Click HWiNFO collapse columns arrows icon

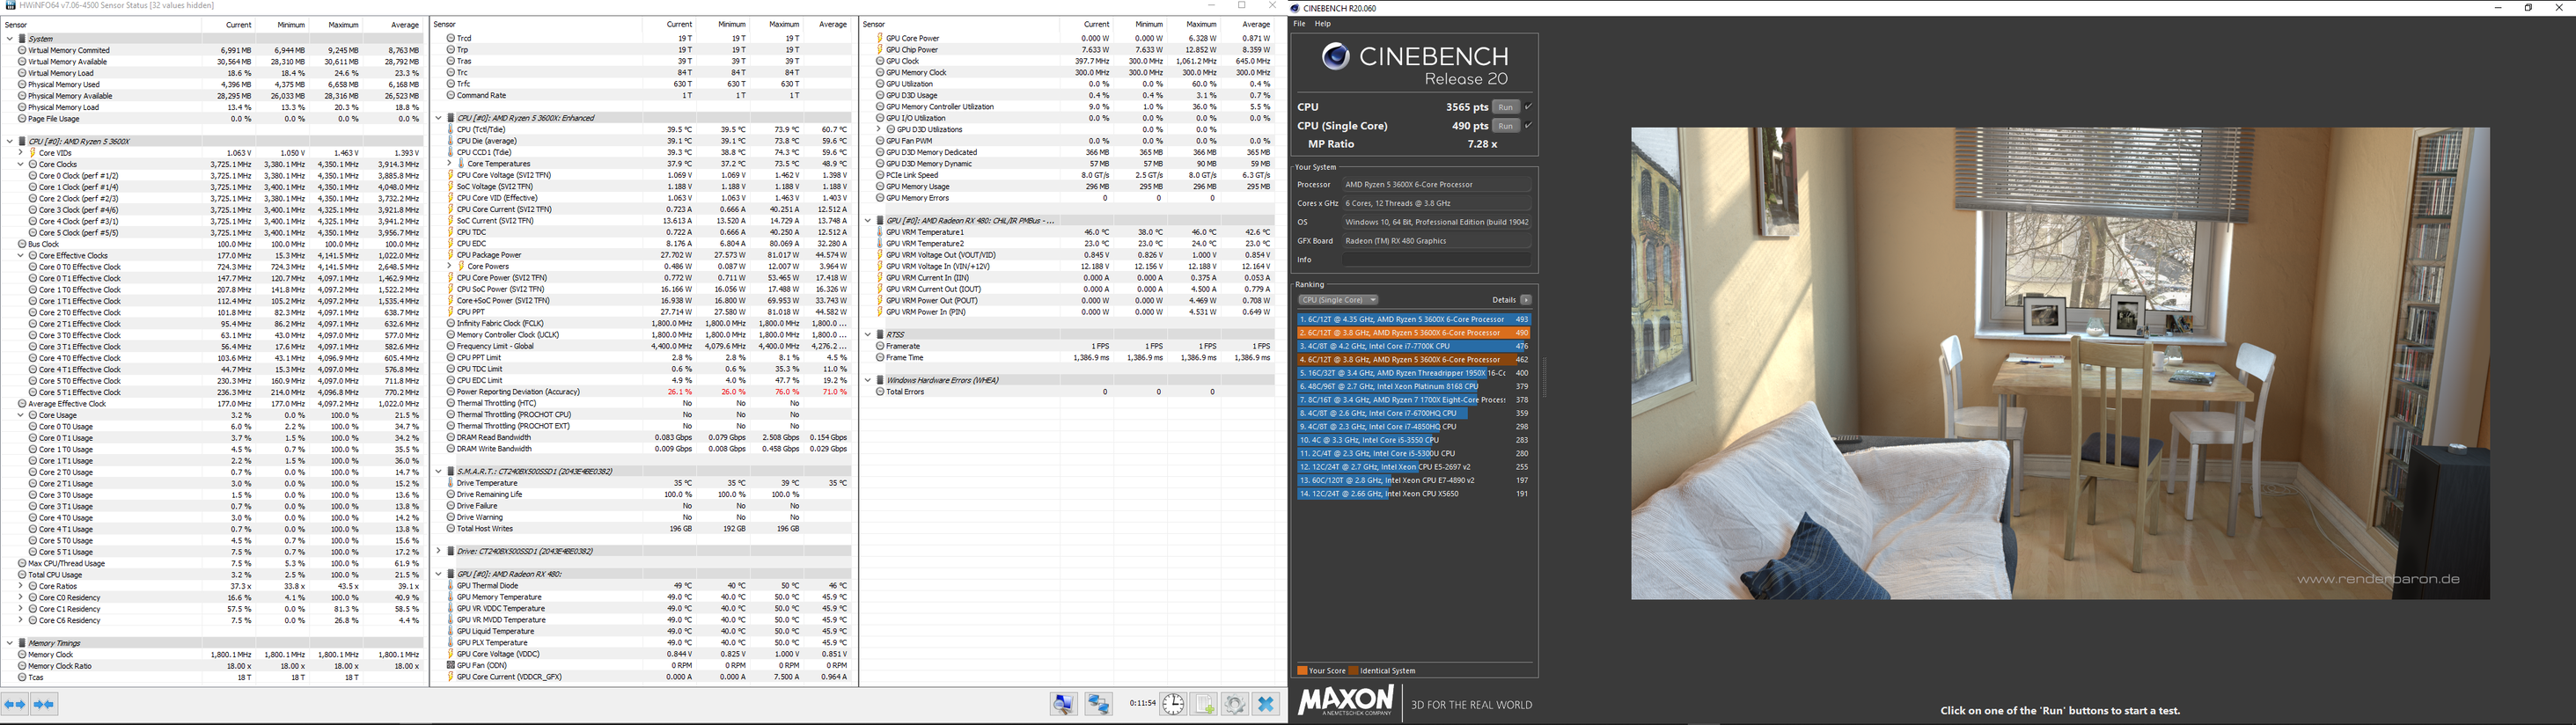click(x=44, y=704)
